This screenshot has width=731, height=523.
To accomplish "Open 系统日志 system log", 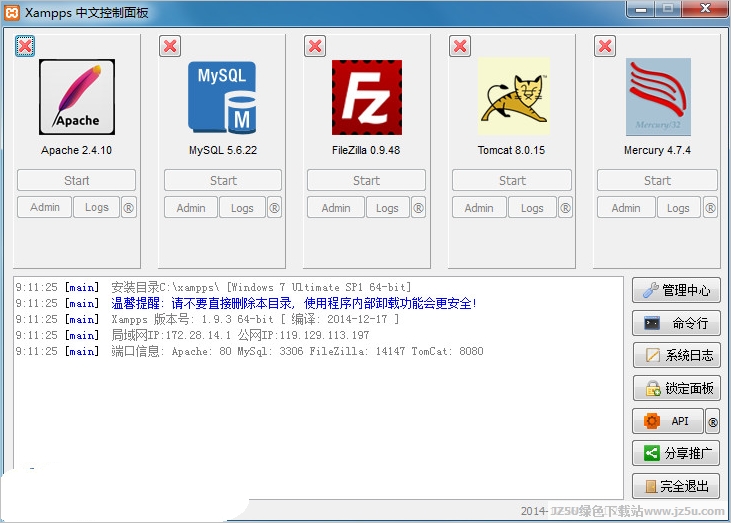I will [x=676, y=355].
